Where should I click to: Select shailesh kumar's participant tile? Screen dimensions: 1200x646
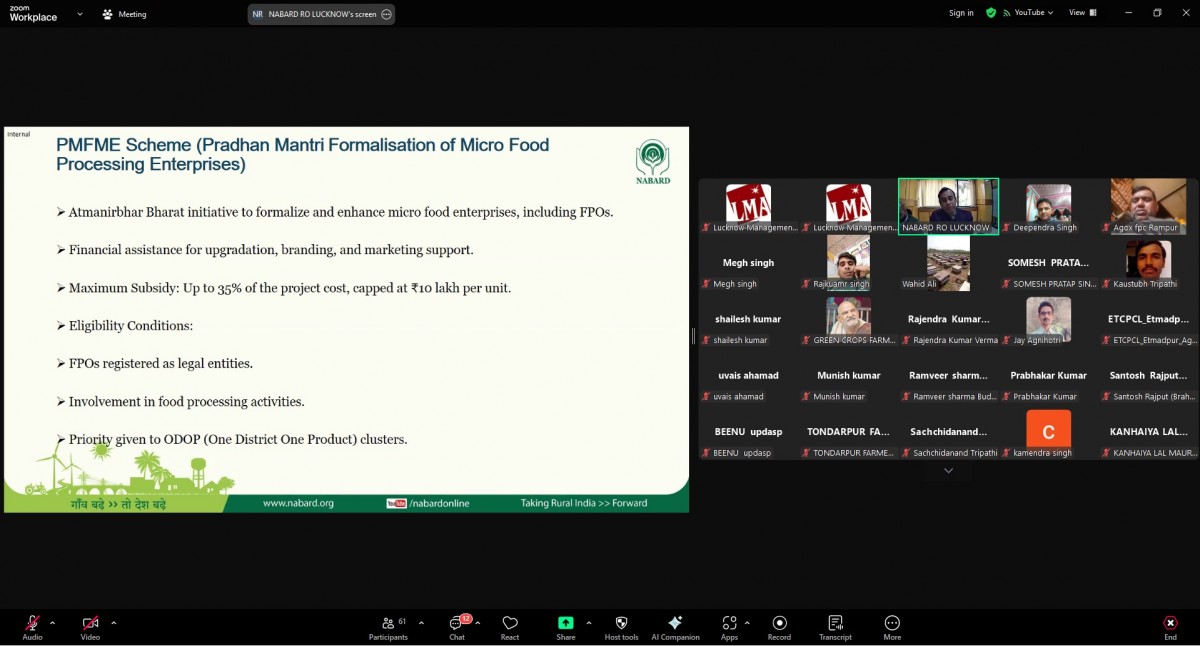748,319
